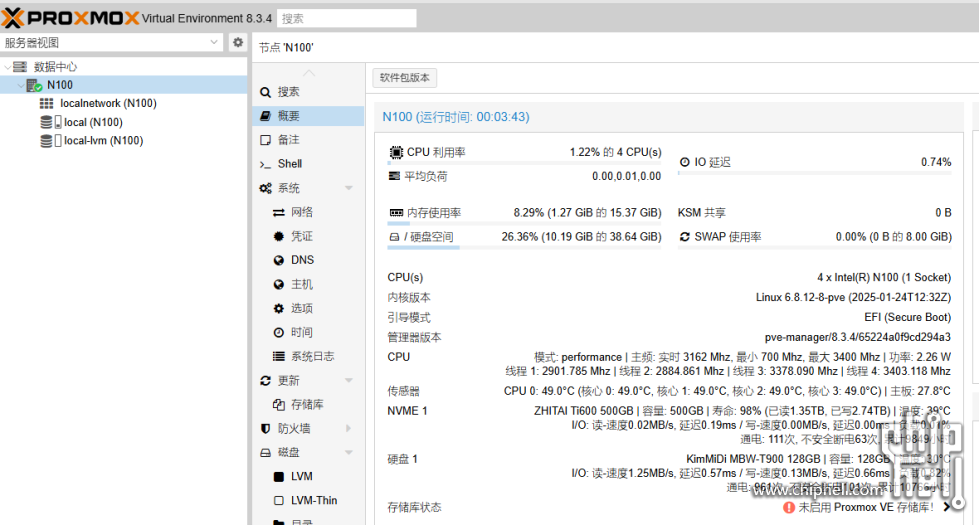Collapse the 磁盘 submenu arrow

[x=348, y=453]
